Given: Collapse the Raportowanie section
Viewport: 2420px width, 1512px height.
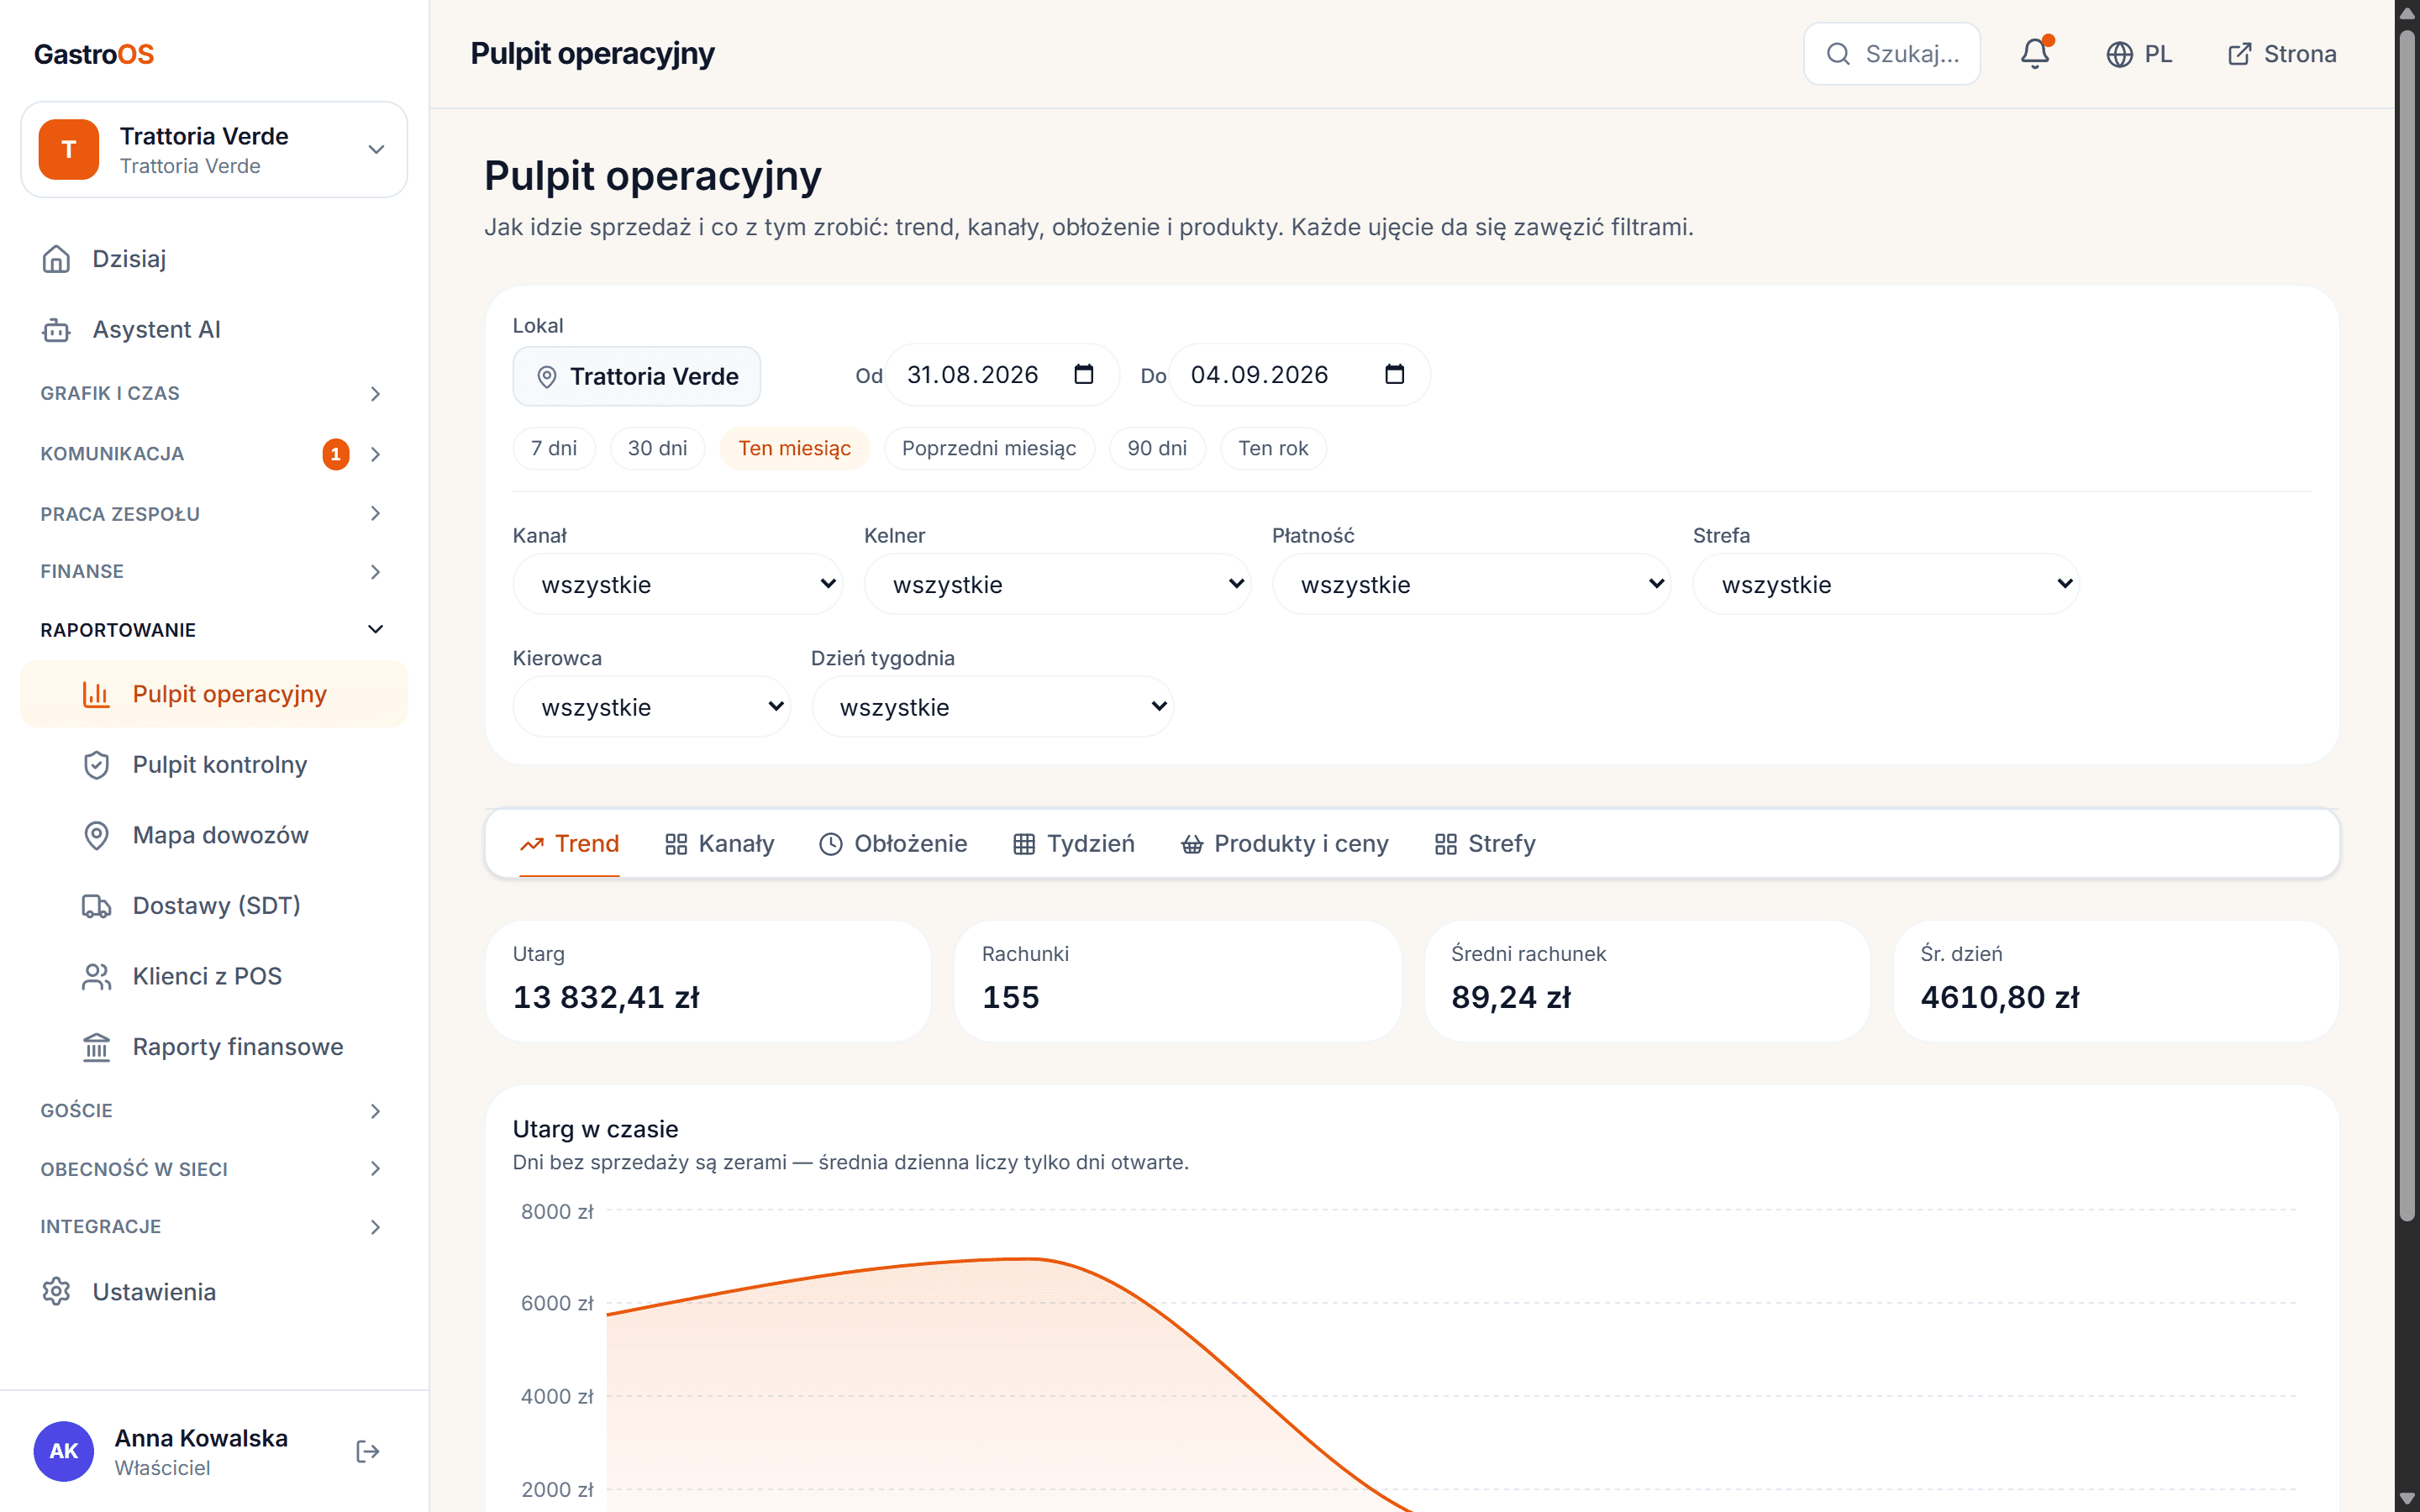Looking at the screenshot, I should pyautogui.click(x=214, y=630).
